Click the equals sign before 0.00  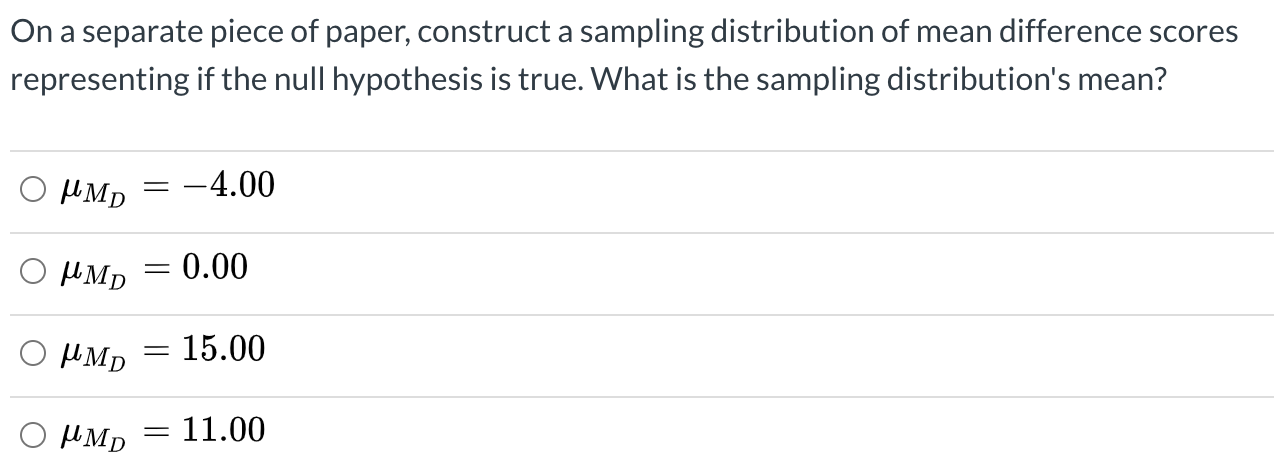[161, 269]
